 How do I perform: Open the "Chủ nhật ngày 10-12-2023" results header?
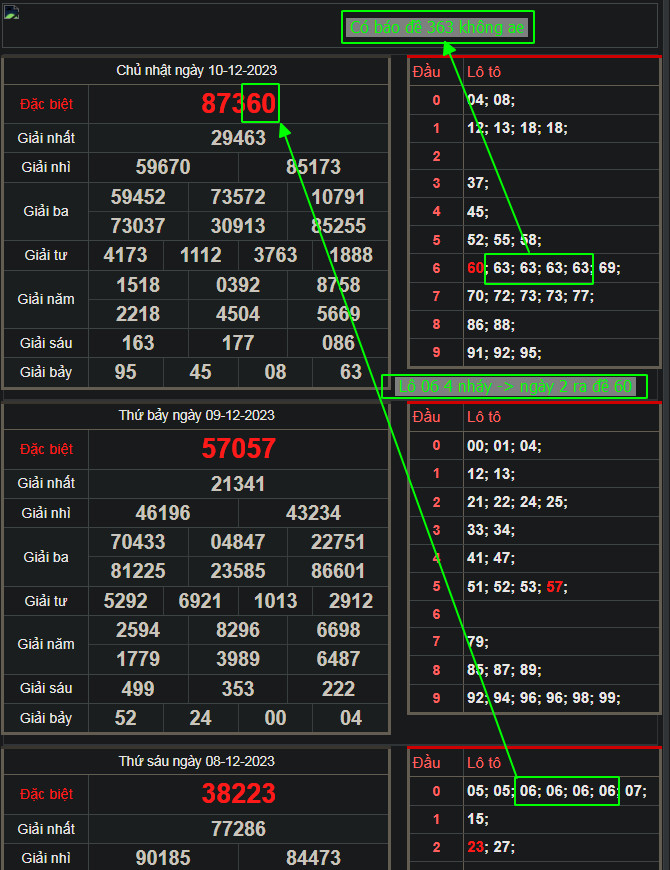(x=196, y=70)
